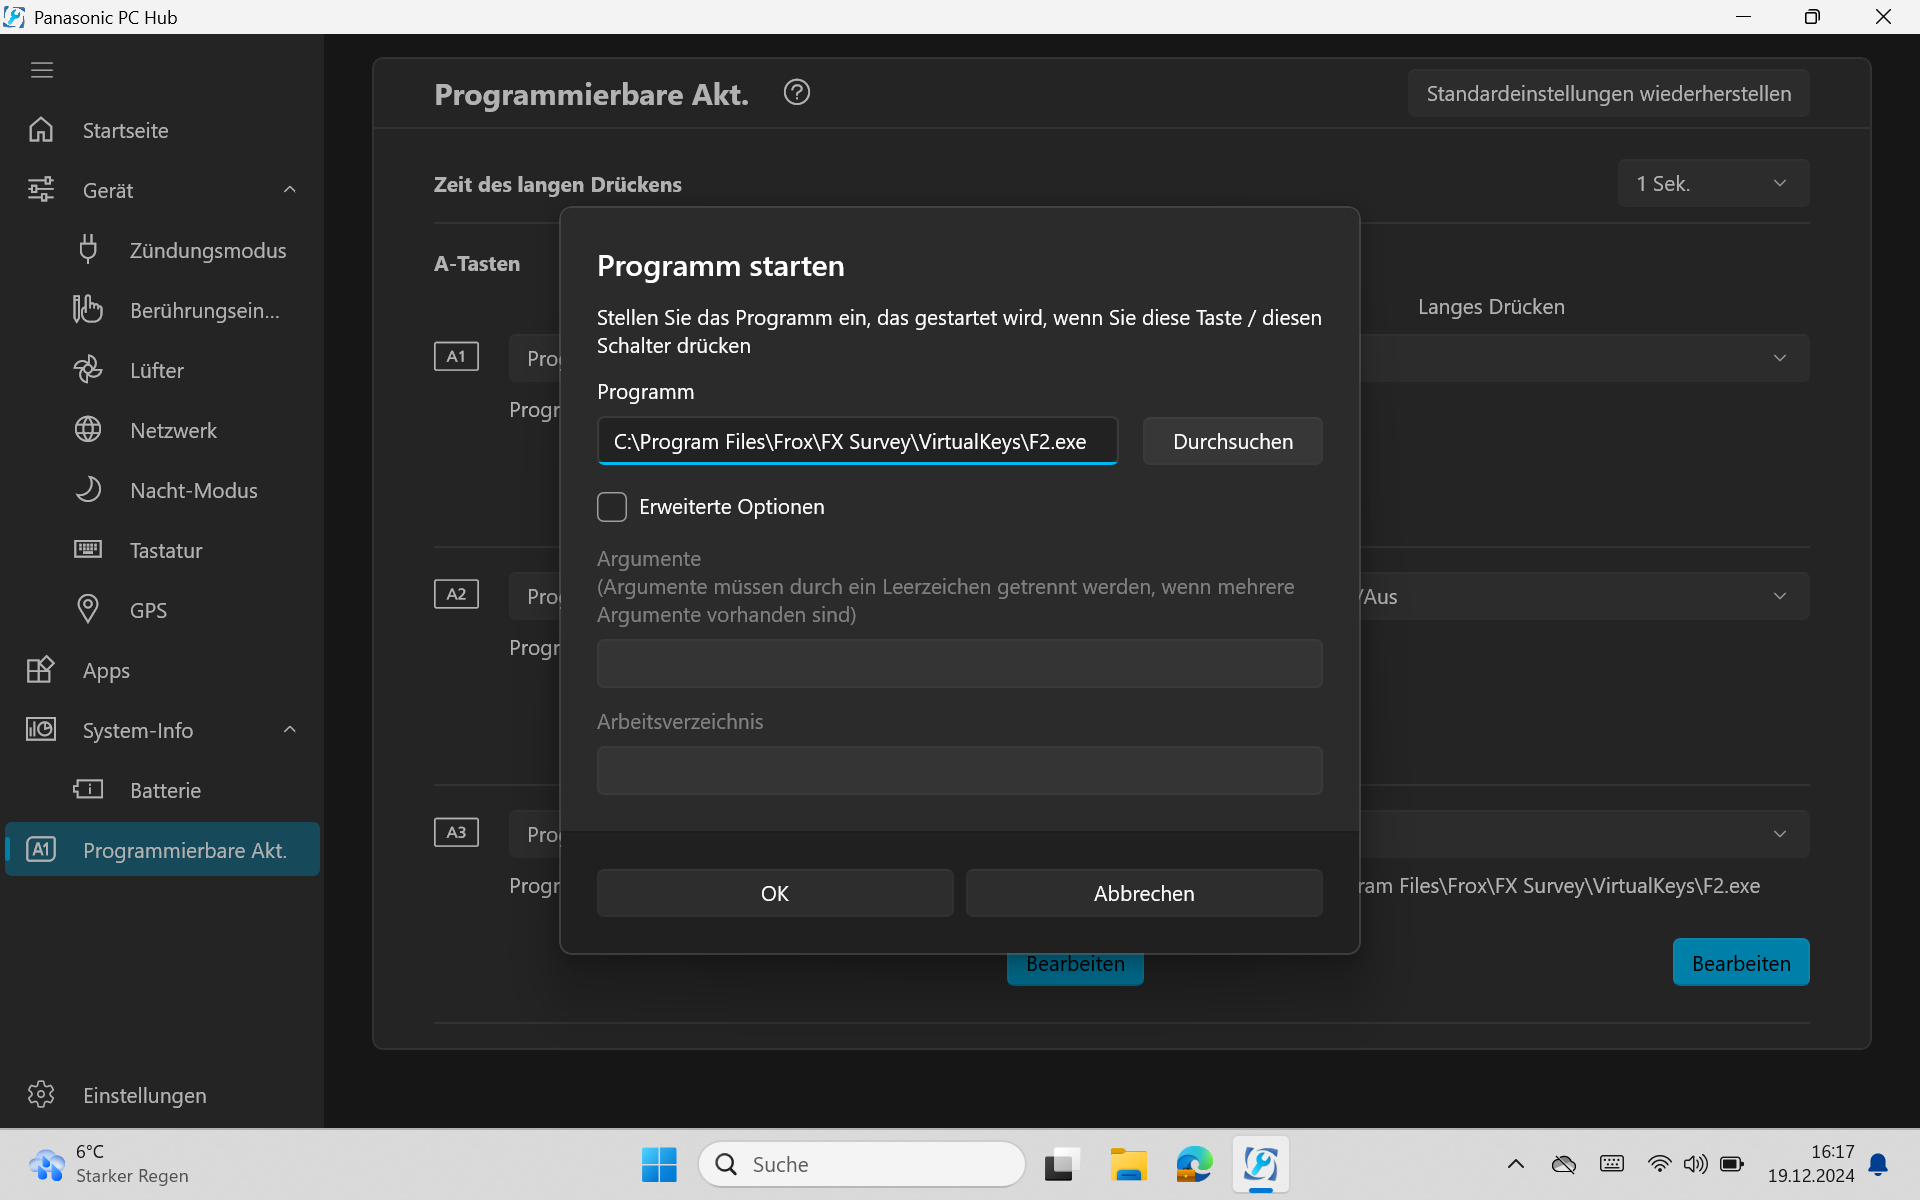The height and width of the screenshot is (1200, 1920).
Task: Open the Apps menu item
Action: (106, 670)
